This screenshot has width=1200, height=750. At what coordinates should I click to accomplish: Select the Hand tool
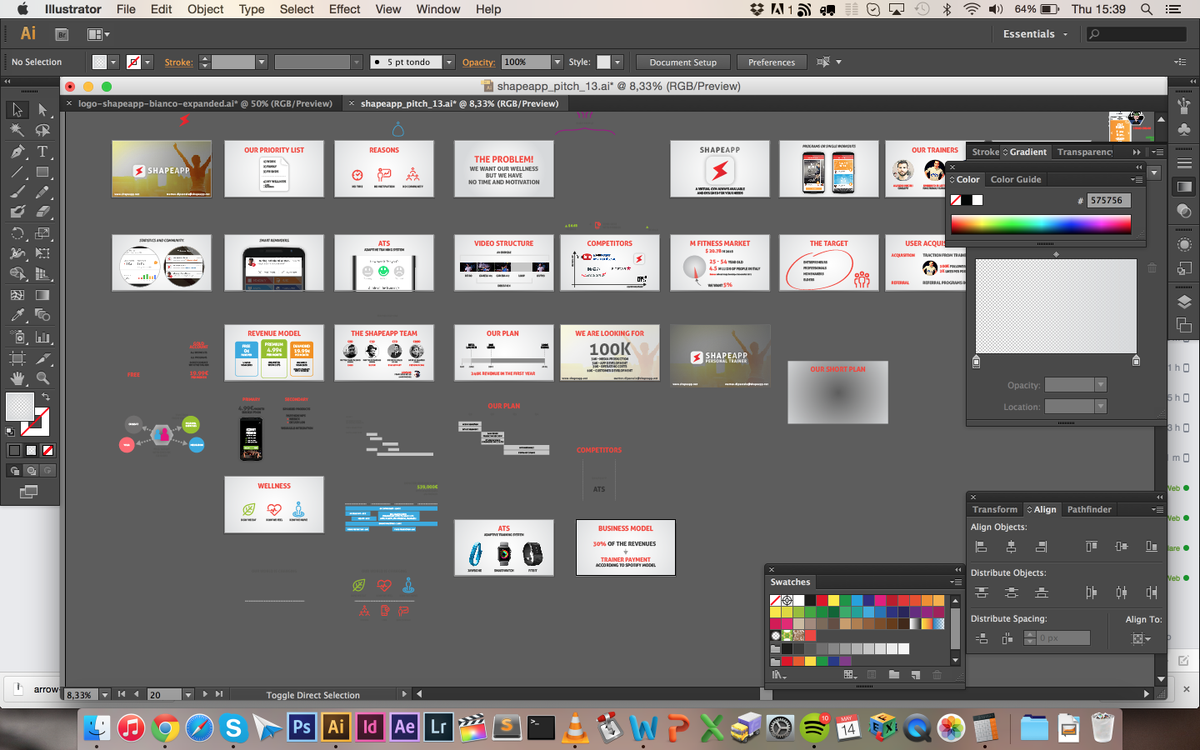[17, 379]
